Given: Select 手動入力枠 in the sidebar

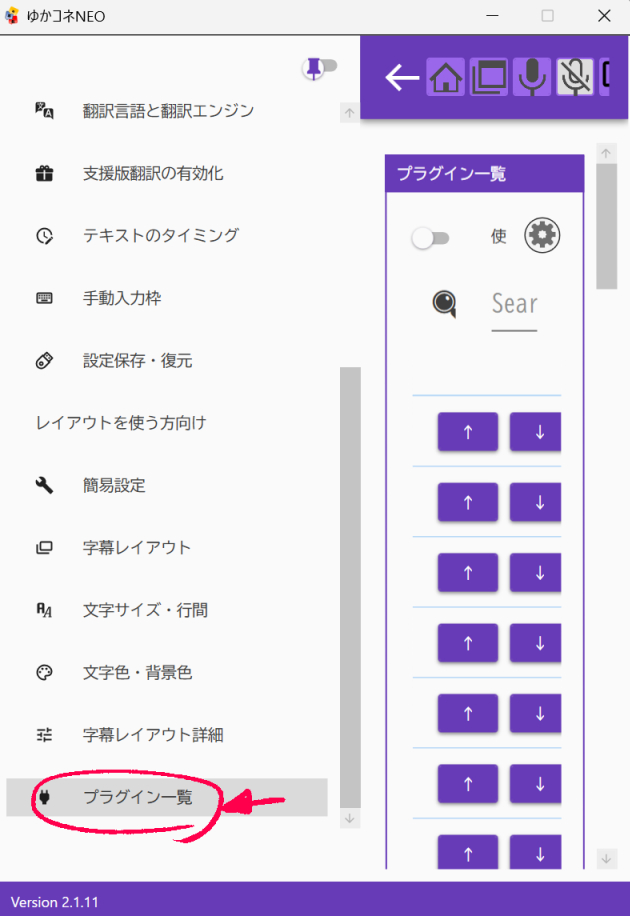Looking at the screenshot, I should pos(122,298).
